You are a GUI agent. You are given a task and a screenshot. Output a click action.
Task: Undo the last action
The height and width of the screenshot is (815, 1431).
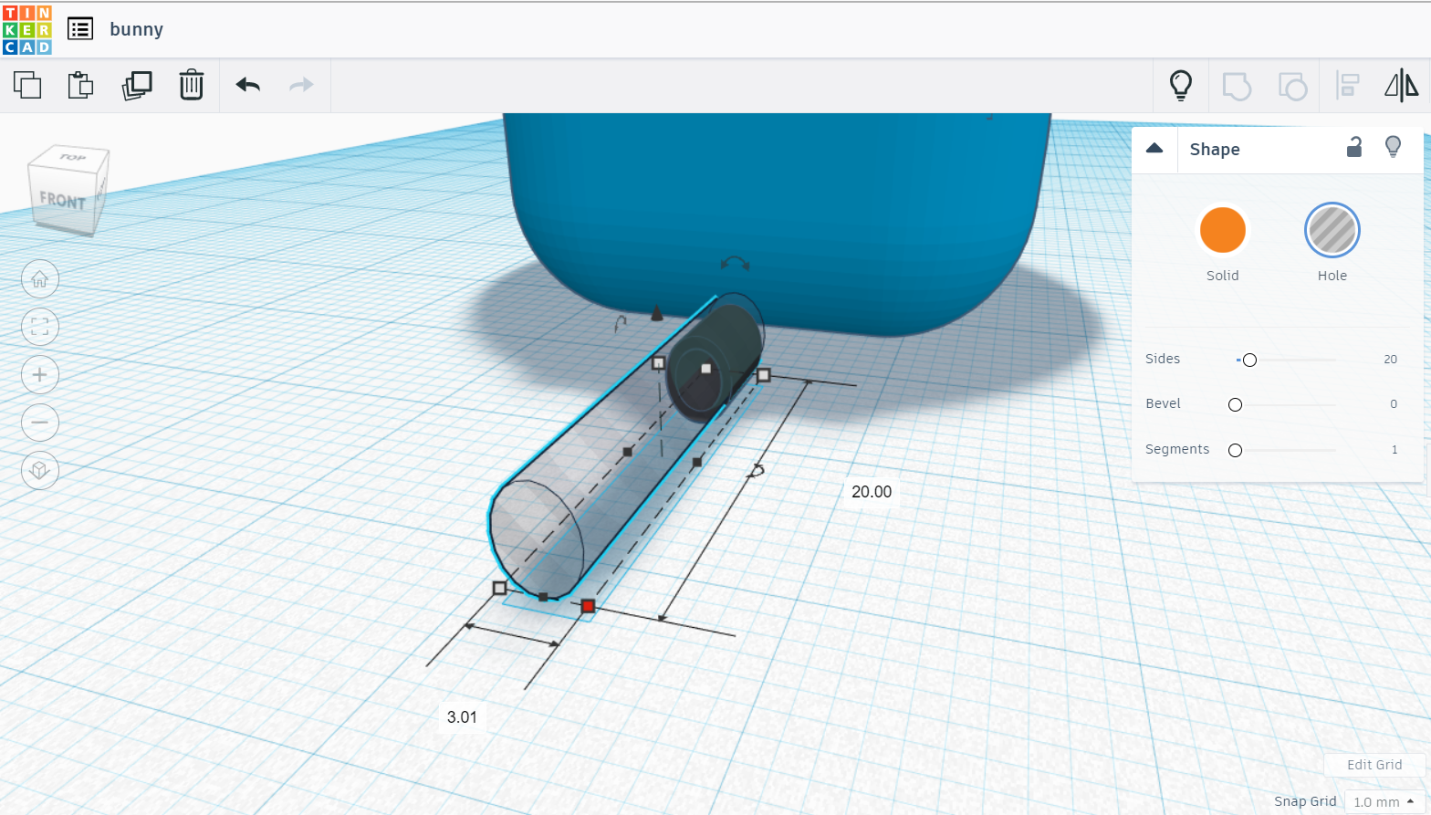(248, 85)
